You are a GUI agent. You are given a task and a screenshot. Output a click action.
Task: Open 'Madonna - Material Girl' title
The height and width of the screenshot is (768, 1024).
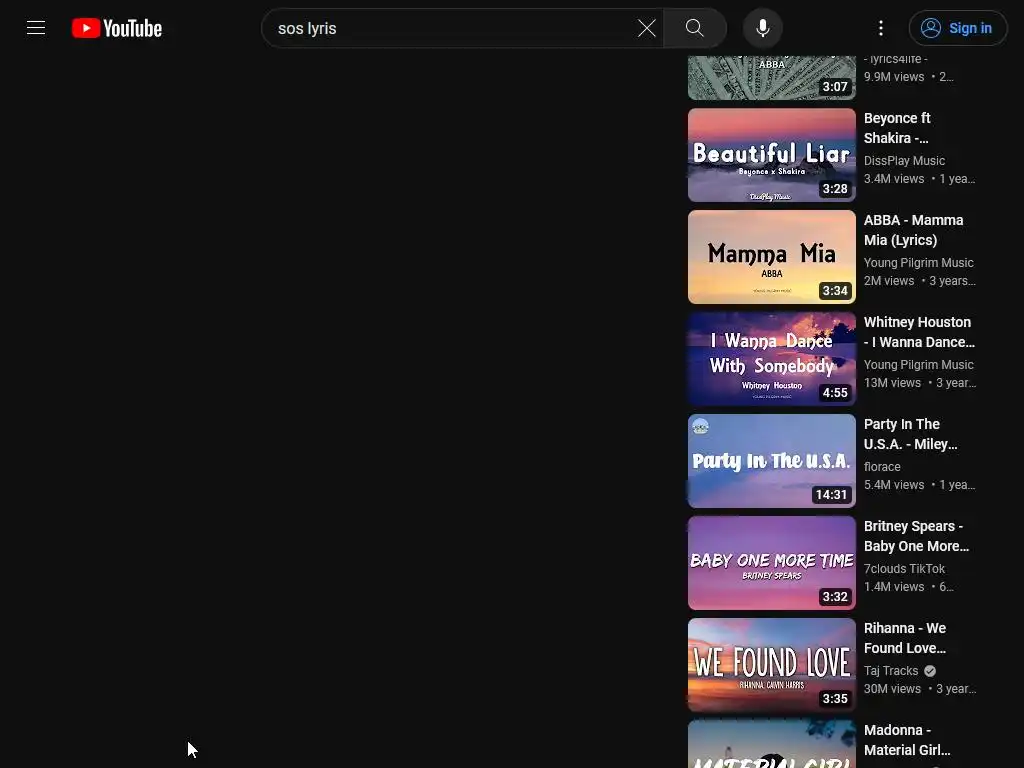pyautogui.click(x=907, y=740)
